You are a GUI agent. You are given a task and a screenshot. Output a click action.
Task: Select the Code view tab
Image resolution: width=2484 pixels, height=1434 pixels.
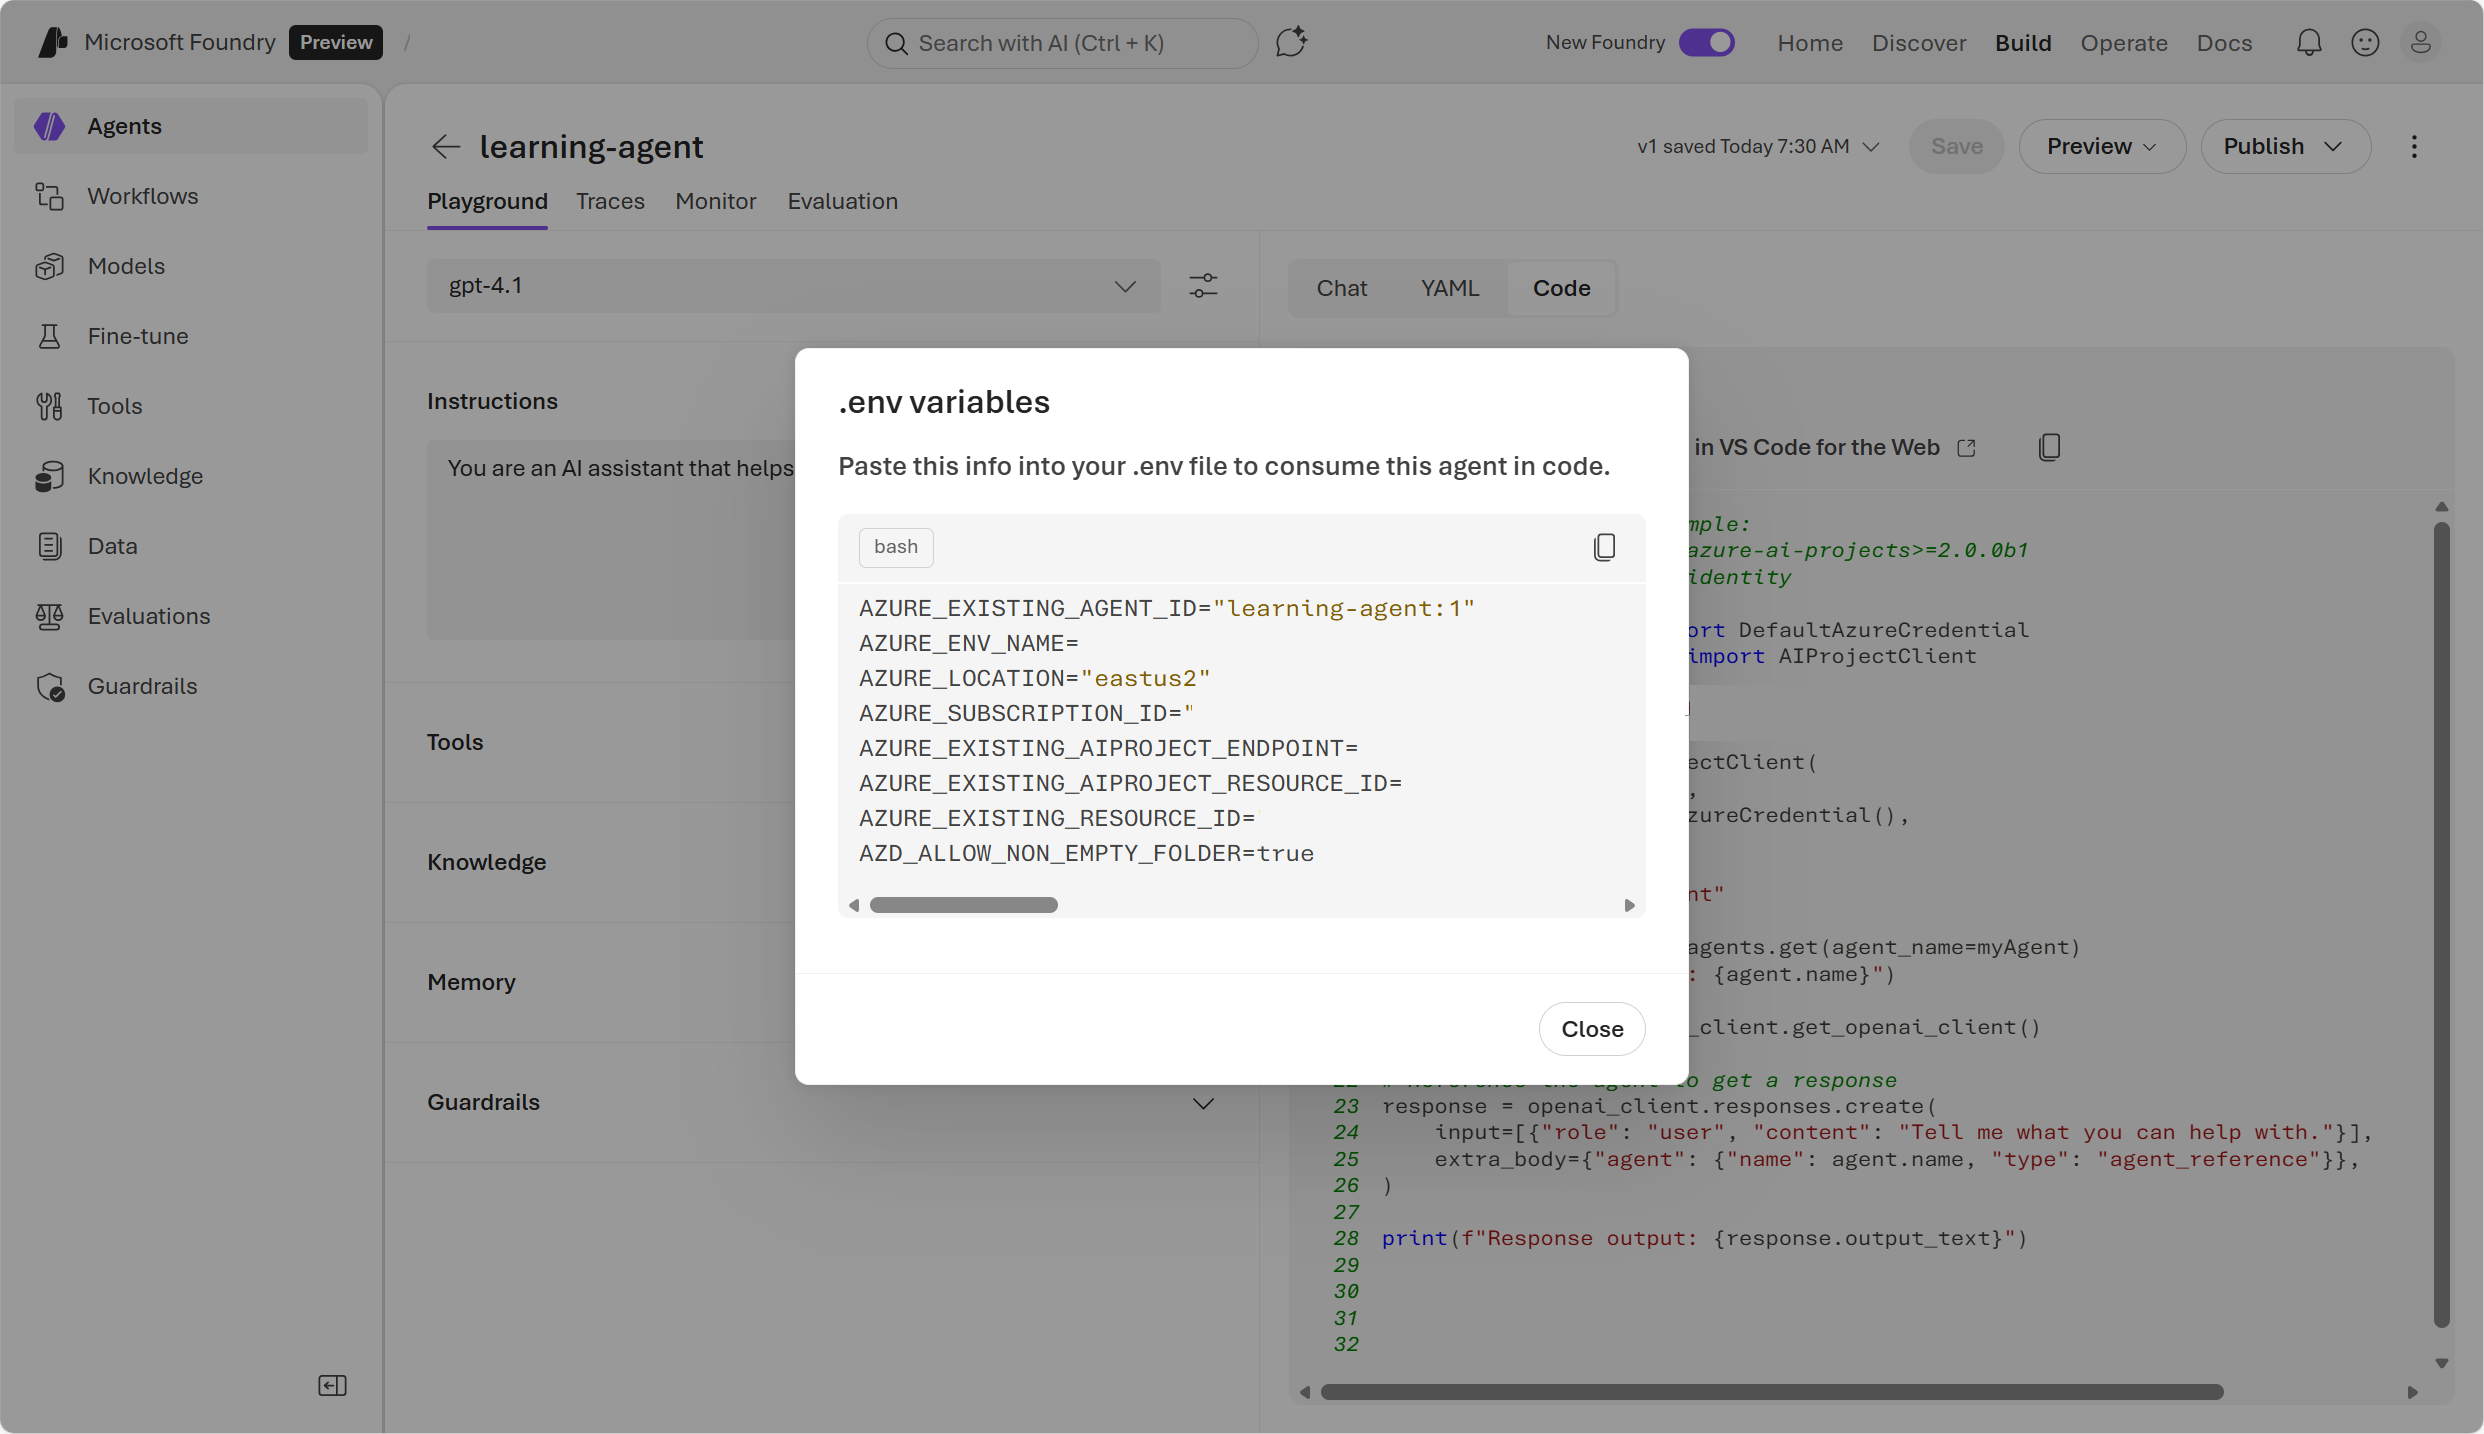pyautogui.click(x=1561, y=288)
